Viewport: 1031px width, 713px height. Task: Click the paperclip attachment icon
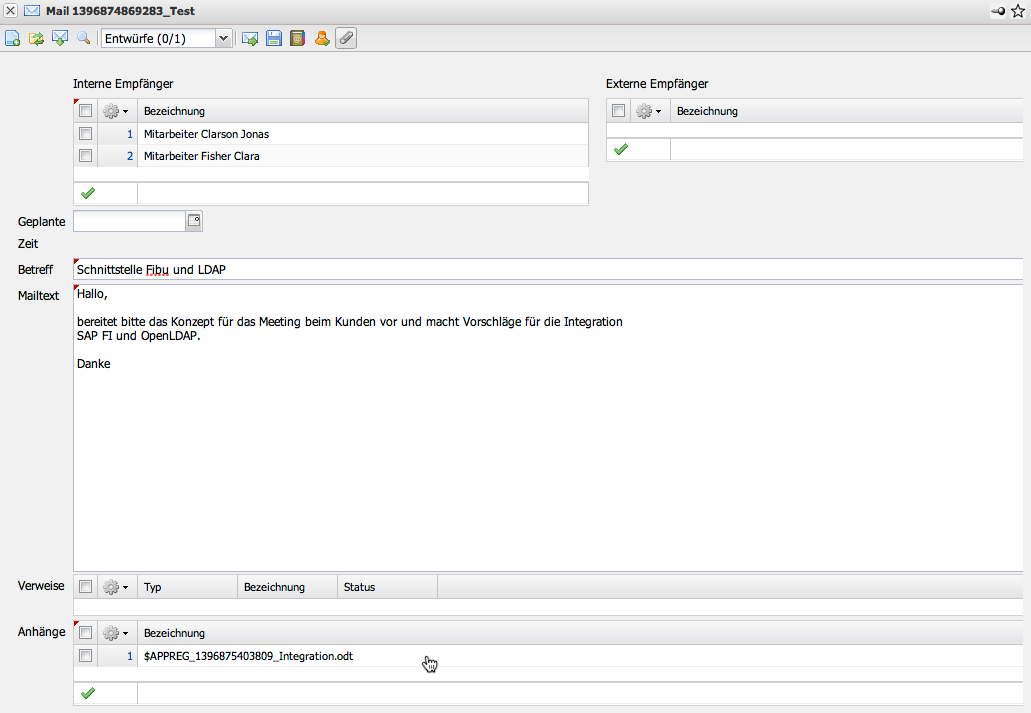[x=345, y=38]
